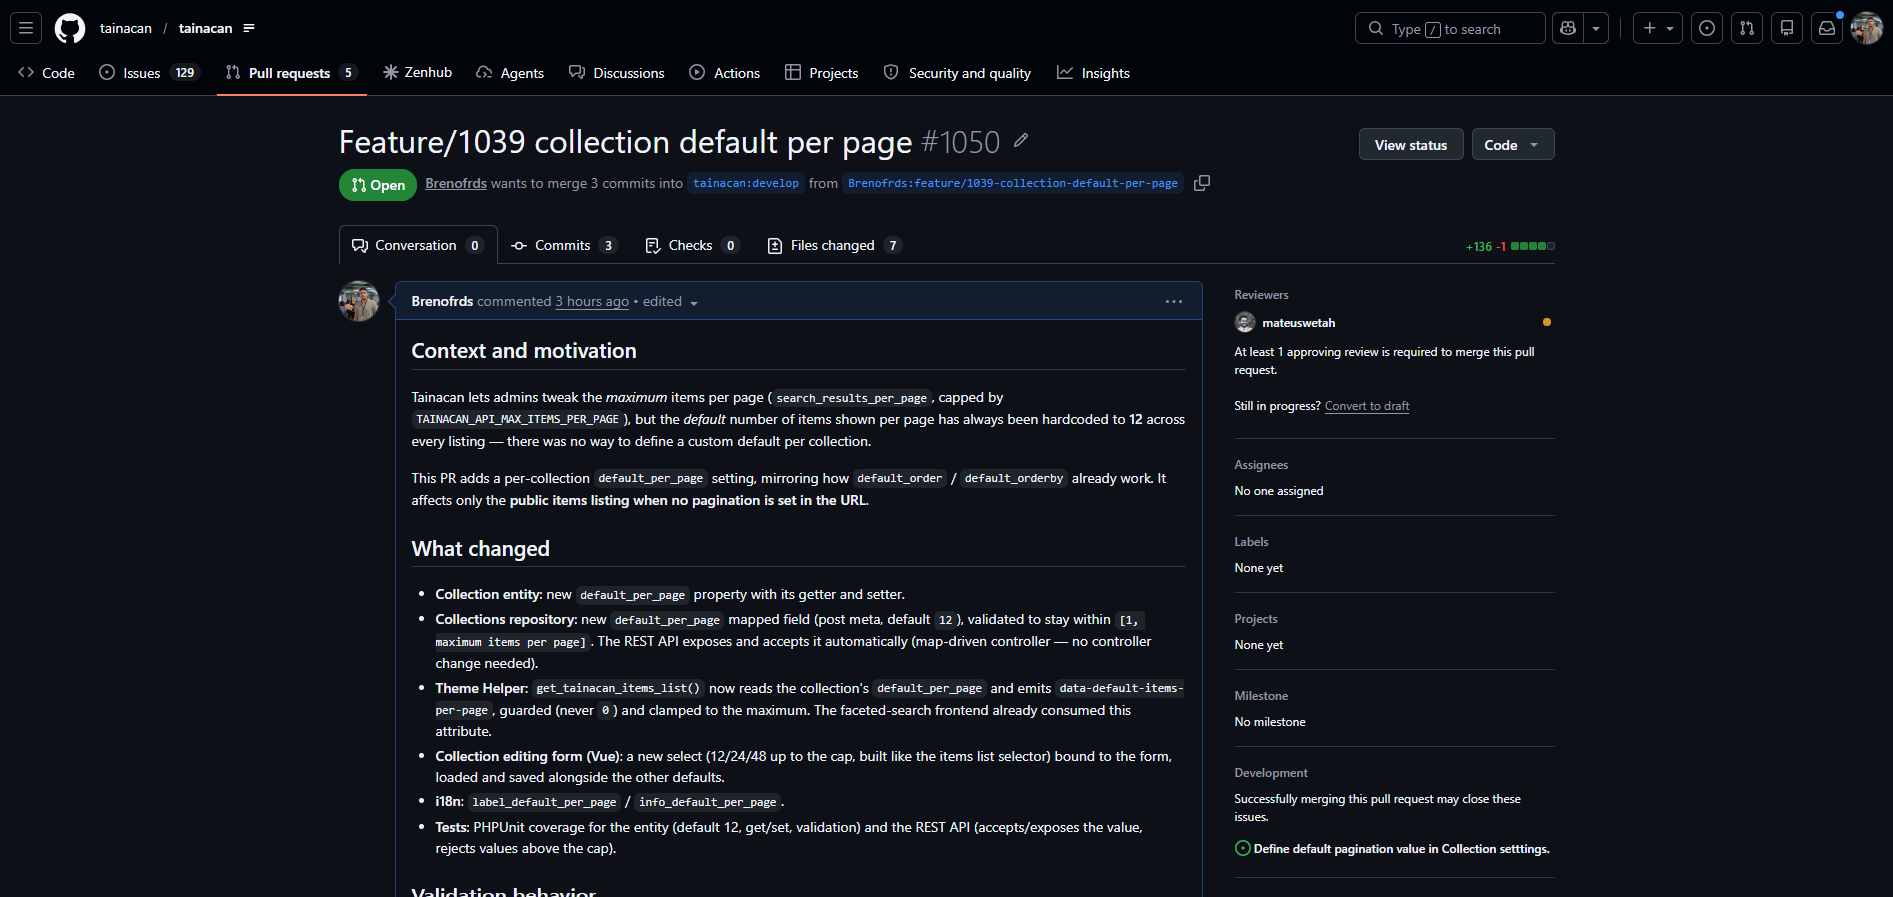Viewport: 1893px width, 897px height.
Task: Click mateuswetah pending review status dot
Action: 1547,322
